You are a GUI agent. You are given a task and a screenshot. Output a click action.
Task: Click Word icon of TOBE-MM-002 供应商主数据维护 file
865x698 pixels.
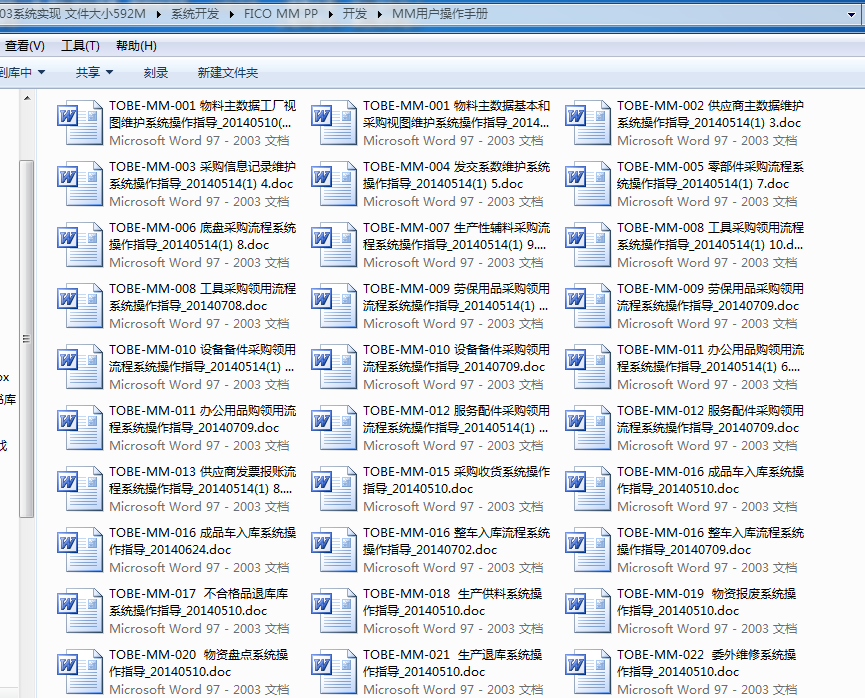coord(588,122)
